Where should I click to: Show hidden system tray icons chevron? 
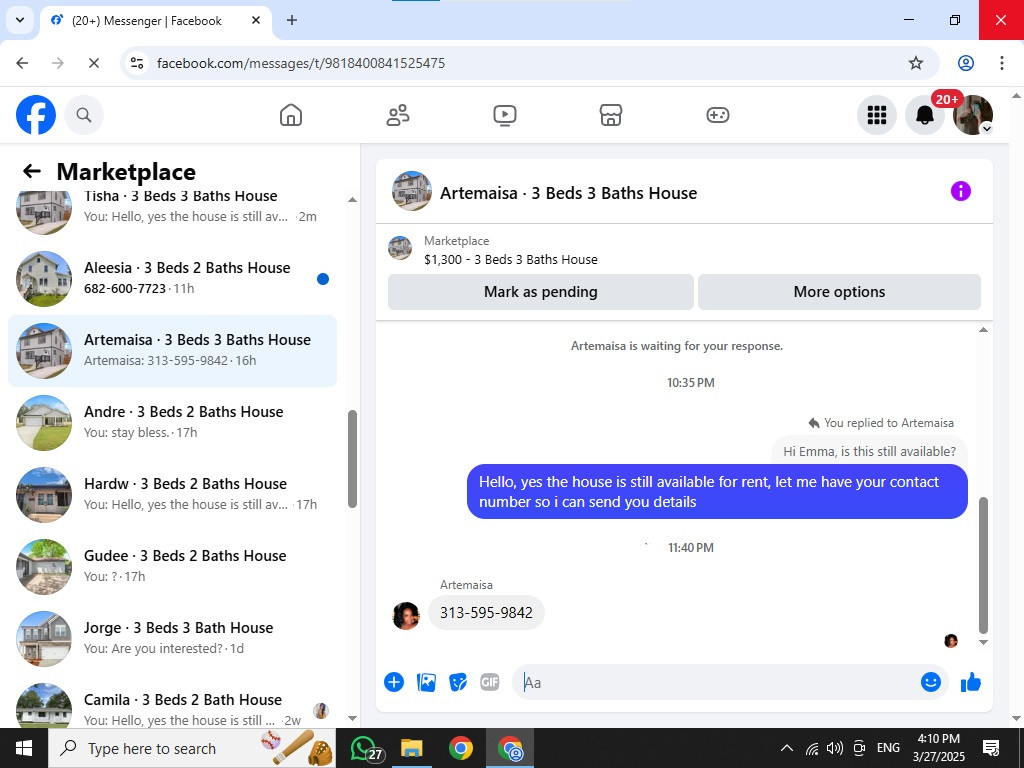[787, 748]
